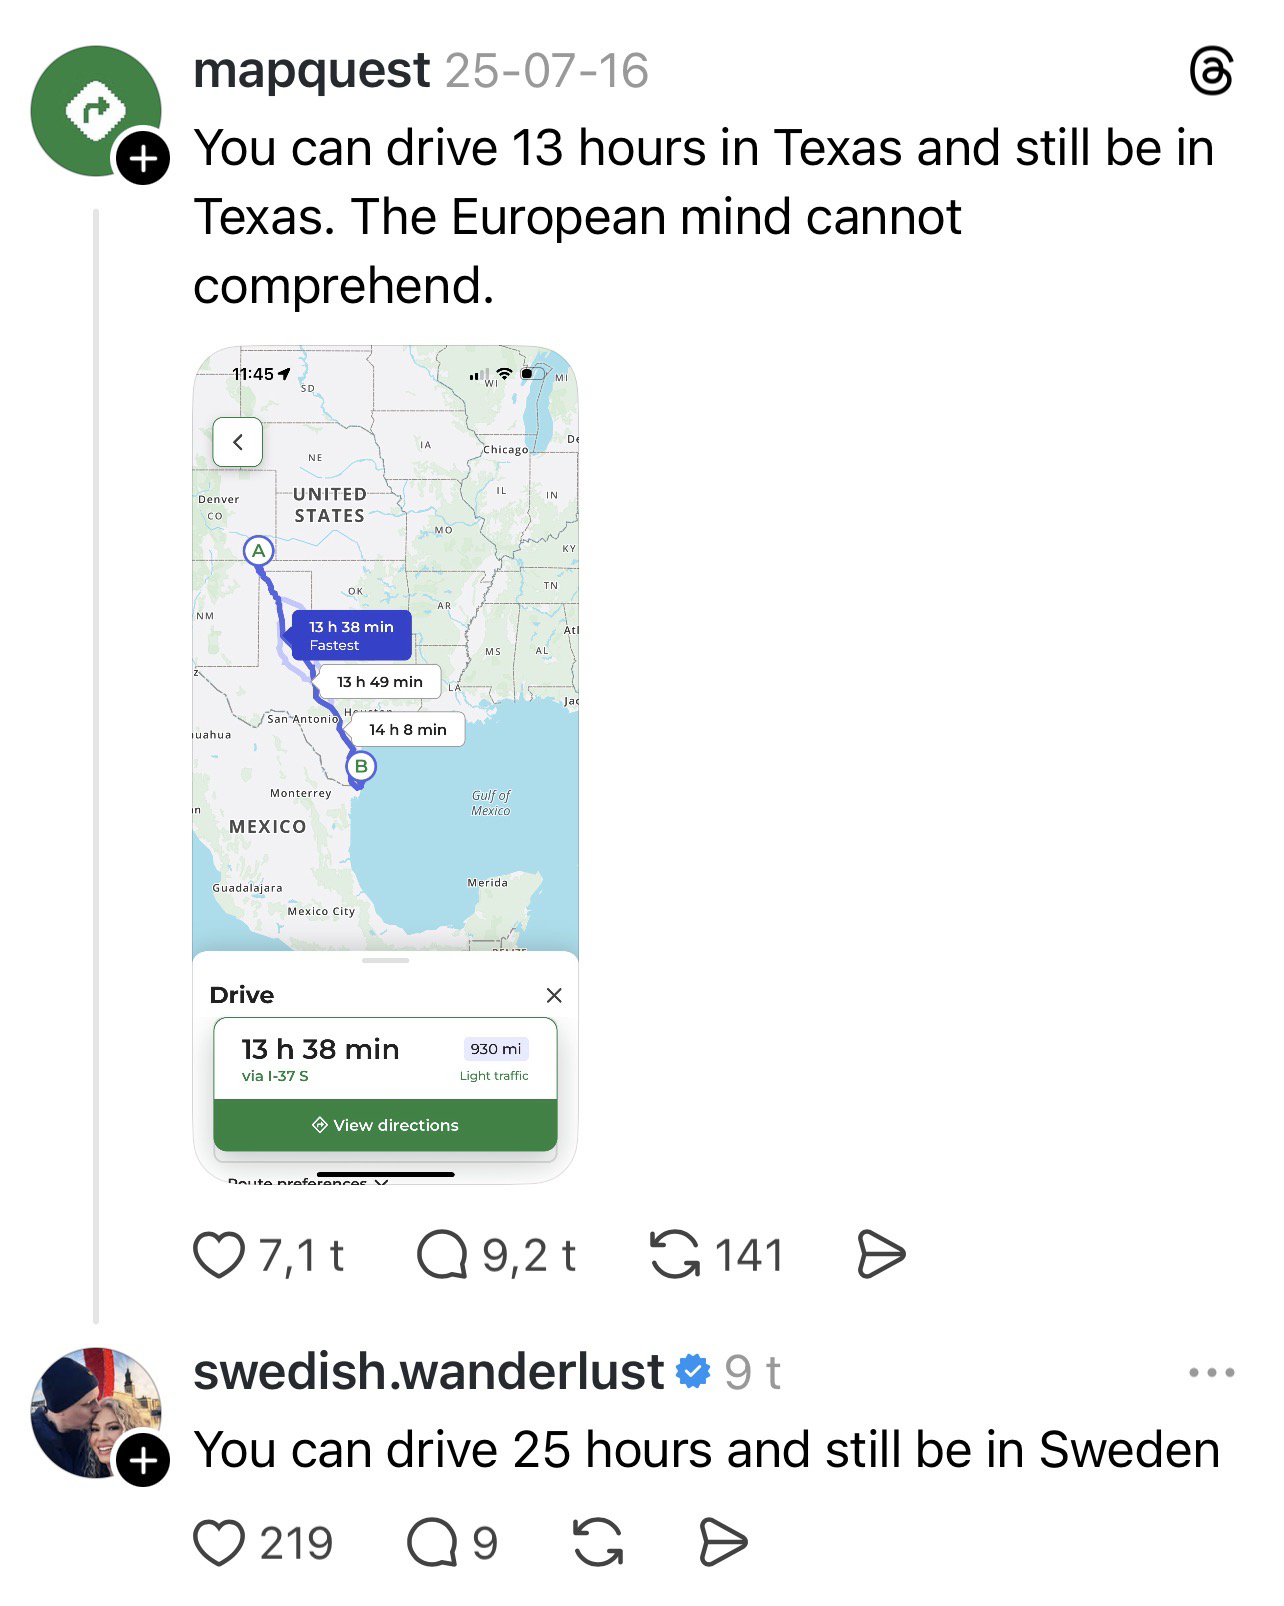Open the Threads logo icon

(1211, 73)
